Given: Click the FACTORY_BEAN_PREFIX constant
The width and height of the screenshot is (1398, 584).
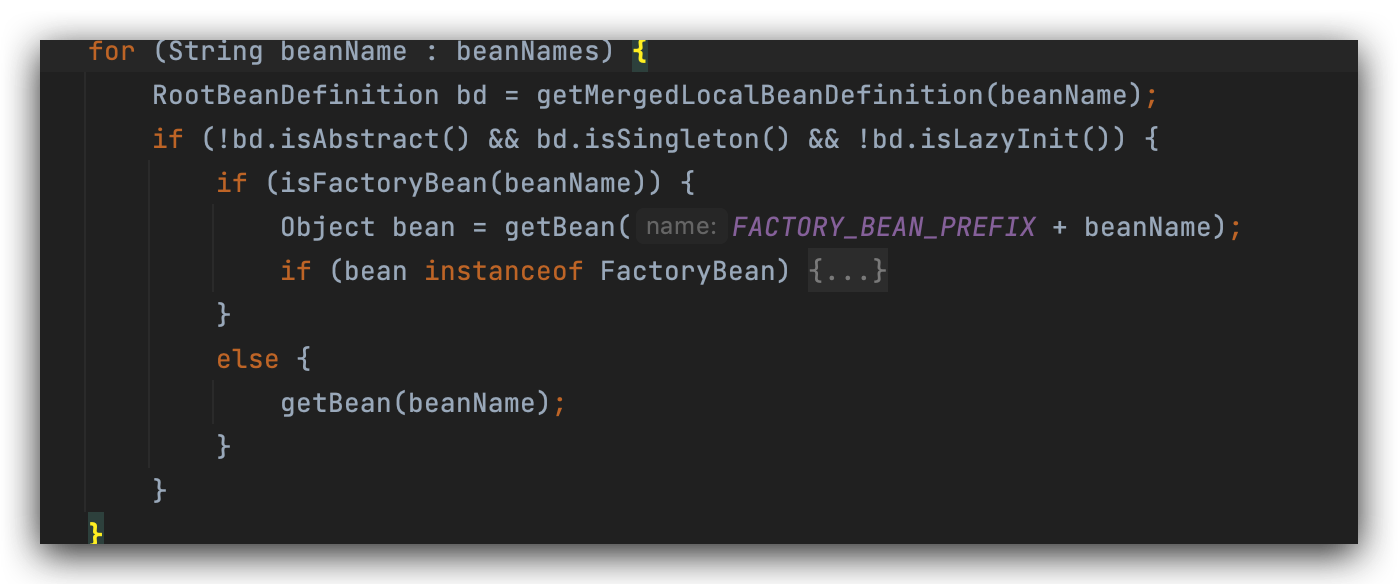Looking at the screenshot, I should pos(884,227).
